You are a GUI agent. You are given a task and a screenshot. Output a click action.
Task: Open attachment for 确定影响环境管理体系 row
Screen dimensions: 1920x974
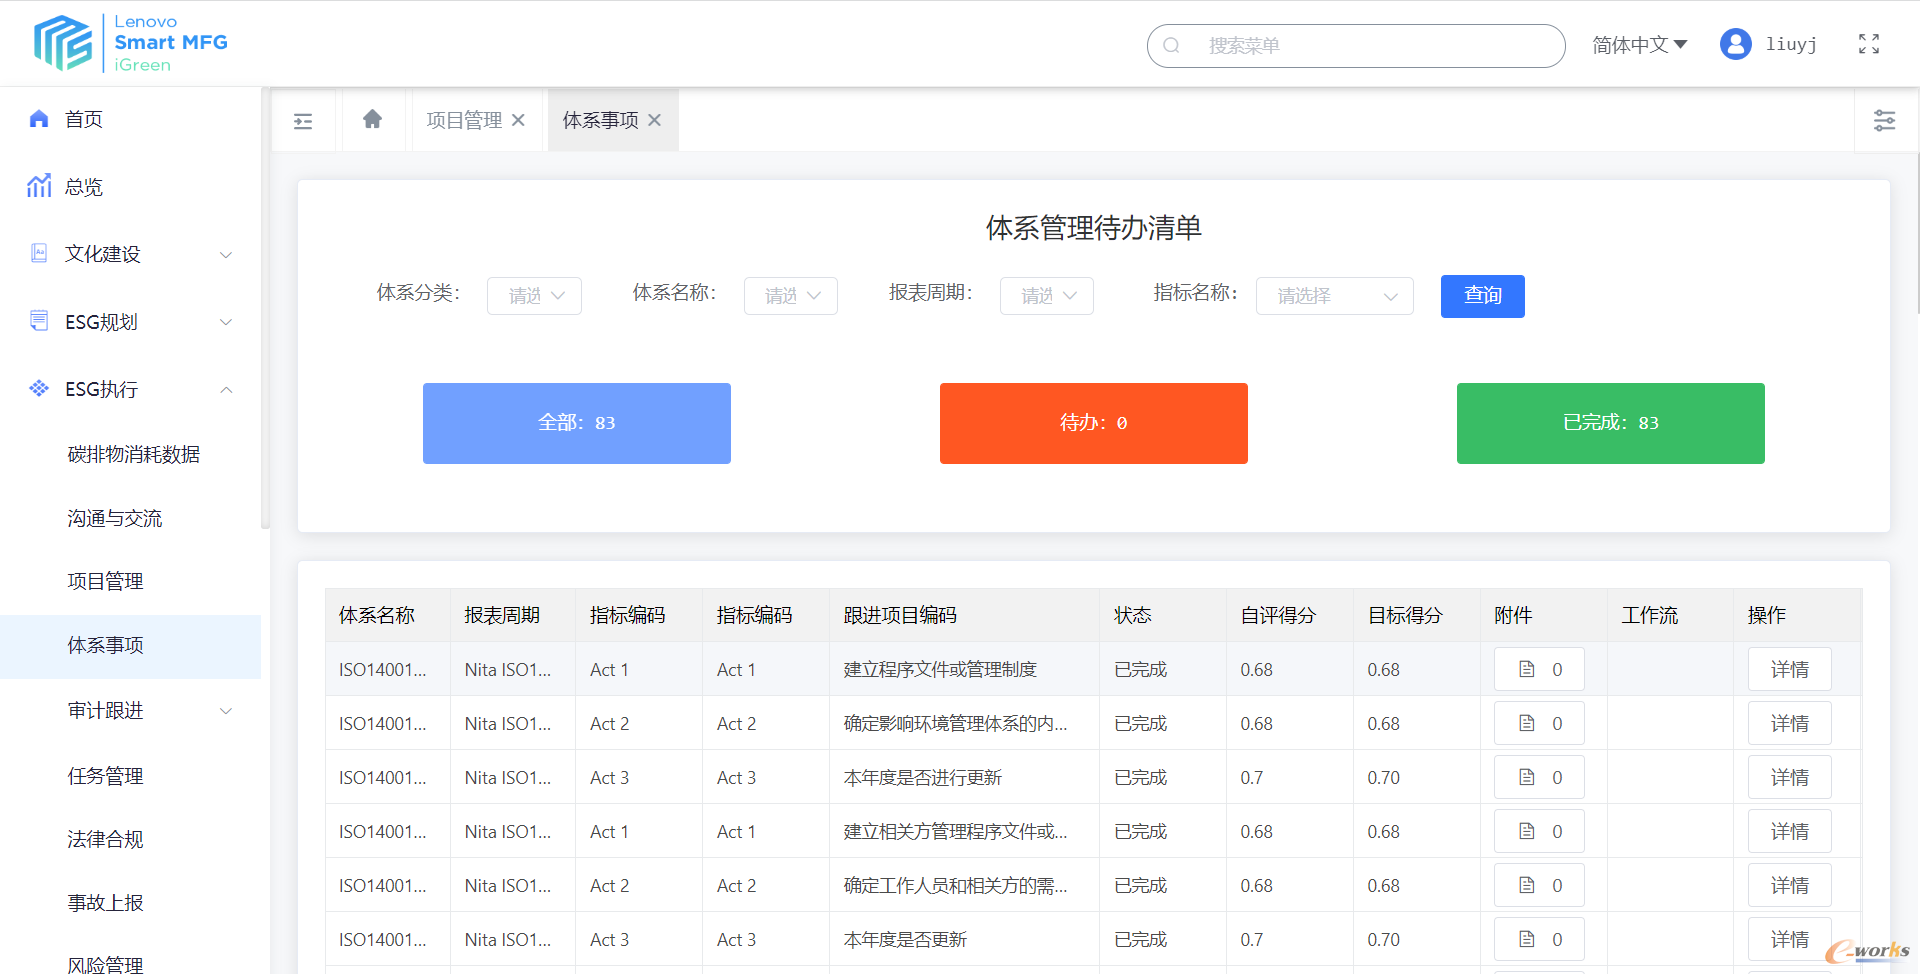click(1539, 723)
